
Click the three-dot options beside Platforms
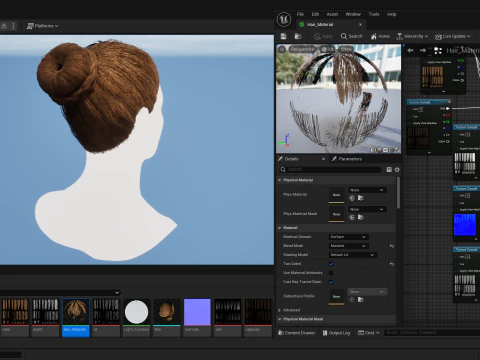tap(13, 26)
